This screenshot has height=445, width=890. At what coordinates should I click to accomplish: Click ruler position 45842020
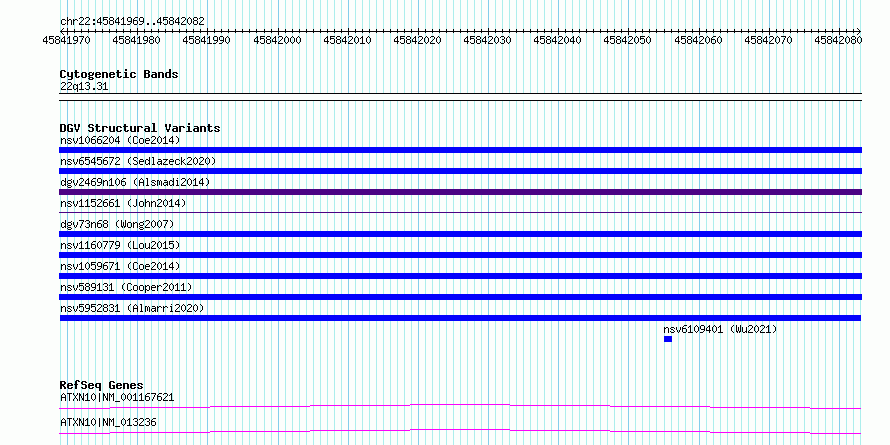pyautogui.click(x=417, y=40)
